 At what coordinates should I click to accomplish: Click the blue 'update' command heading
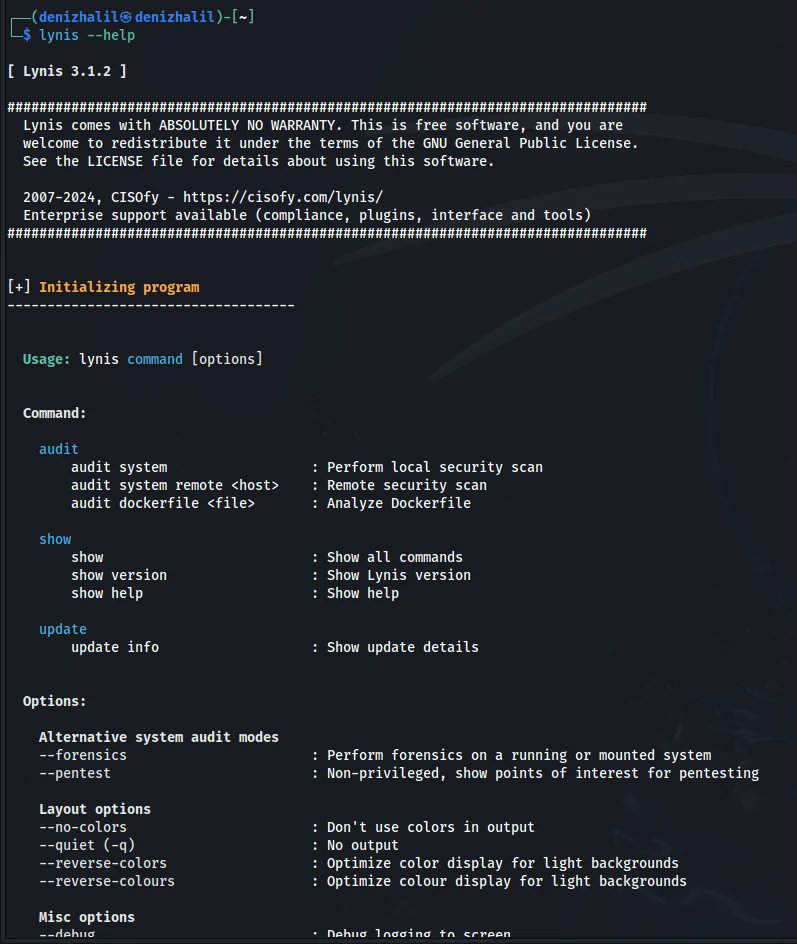[x=63, y=630]
